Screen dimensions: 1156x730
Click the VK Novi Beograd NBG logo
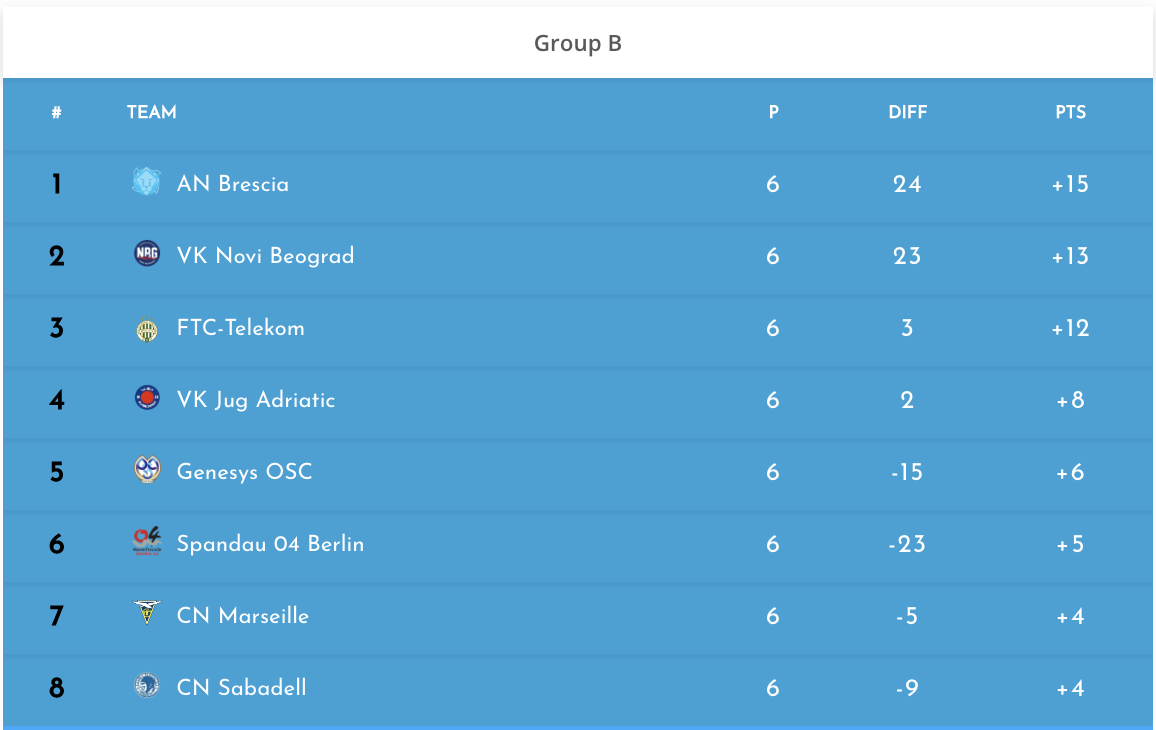147,253
